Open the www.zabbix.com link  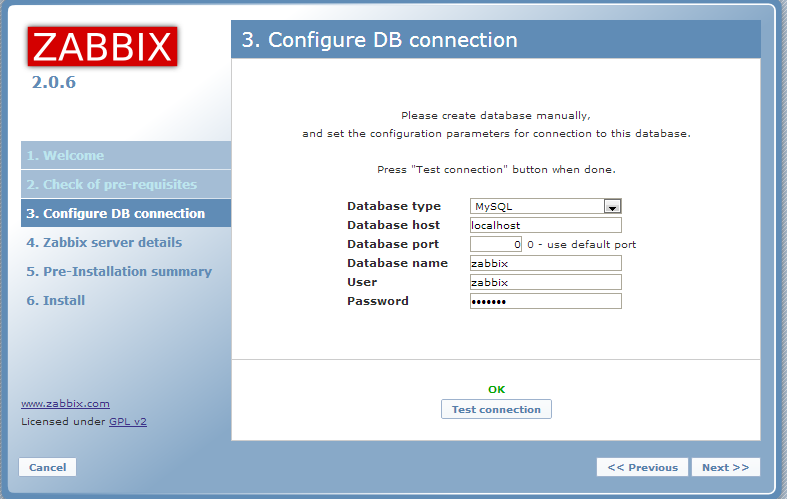coord(65,404)
